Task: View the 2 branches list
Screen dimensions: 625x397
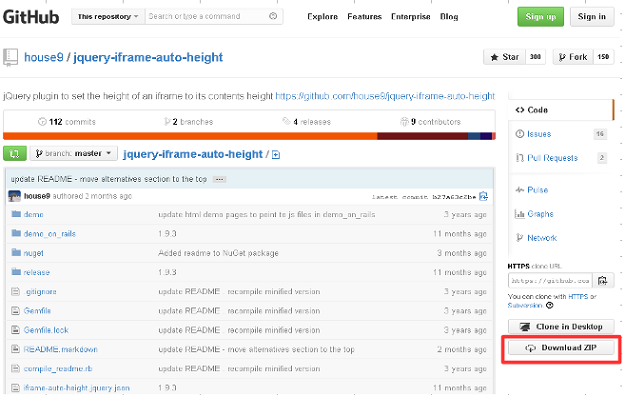Action: point(189,122)
